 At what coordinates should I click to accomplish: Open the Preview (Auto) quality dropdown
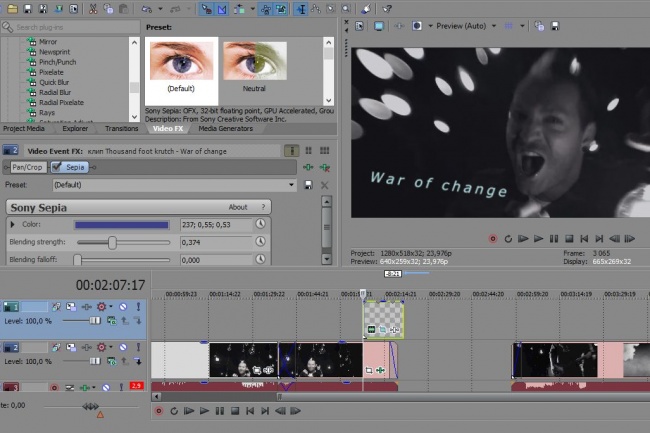pos(494,26)
